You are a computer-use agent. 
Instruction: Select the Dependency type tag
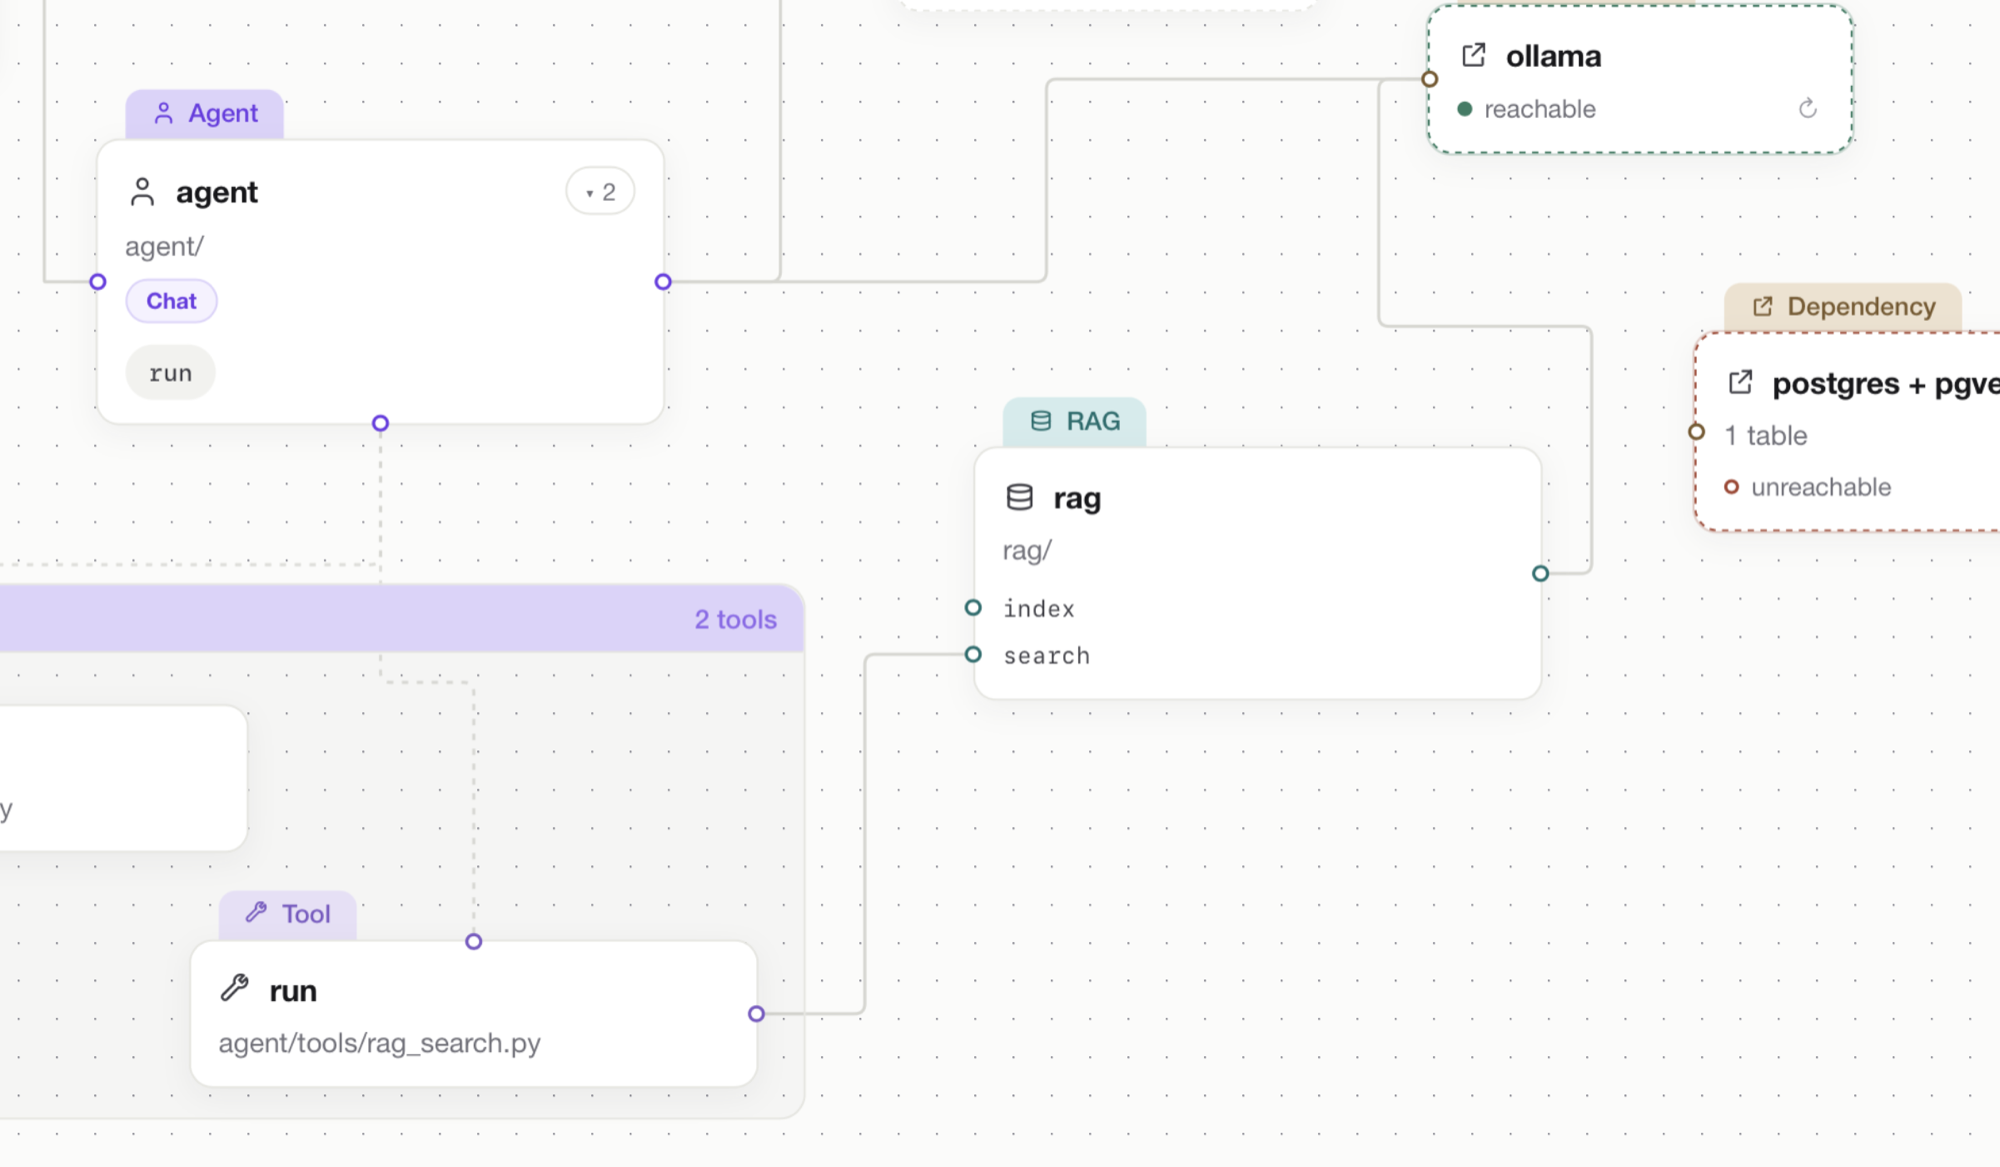pos(1843,306)
